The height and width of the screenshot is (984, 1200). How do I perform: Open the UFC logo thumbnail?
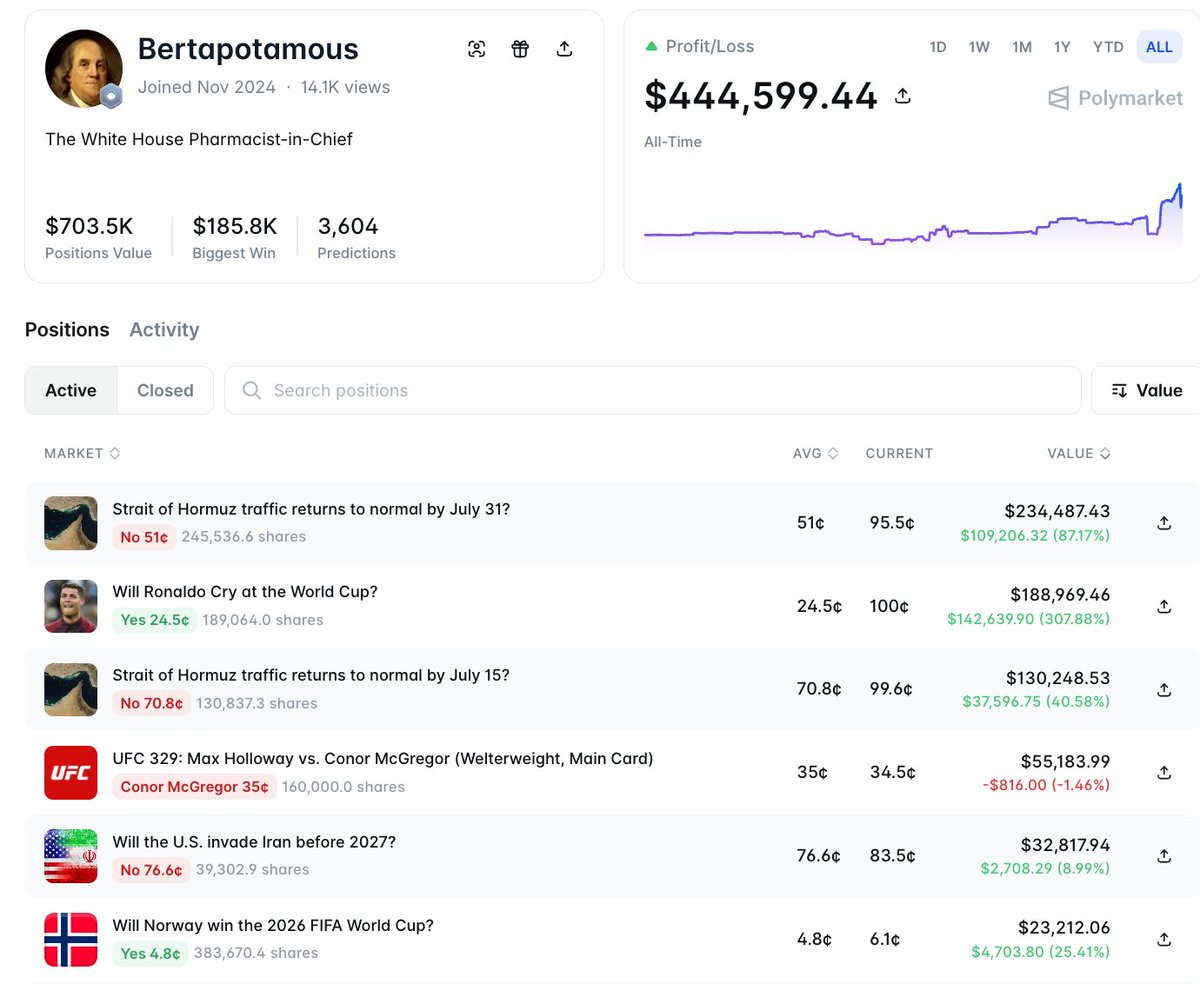tap(71, 773)
